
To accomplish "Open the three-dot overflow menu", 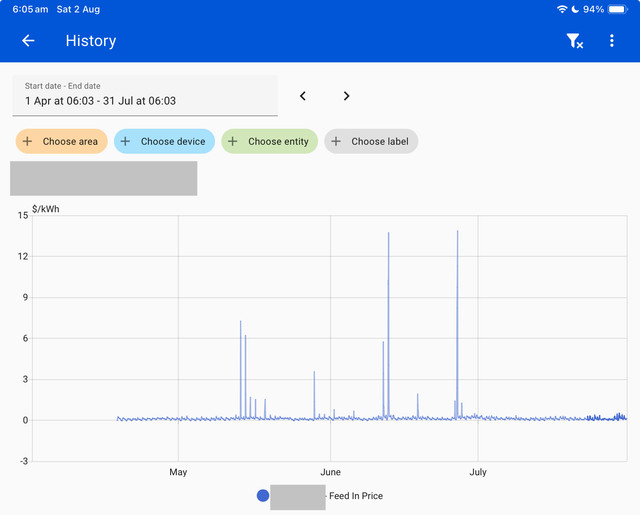I will [x=611, y=40].
